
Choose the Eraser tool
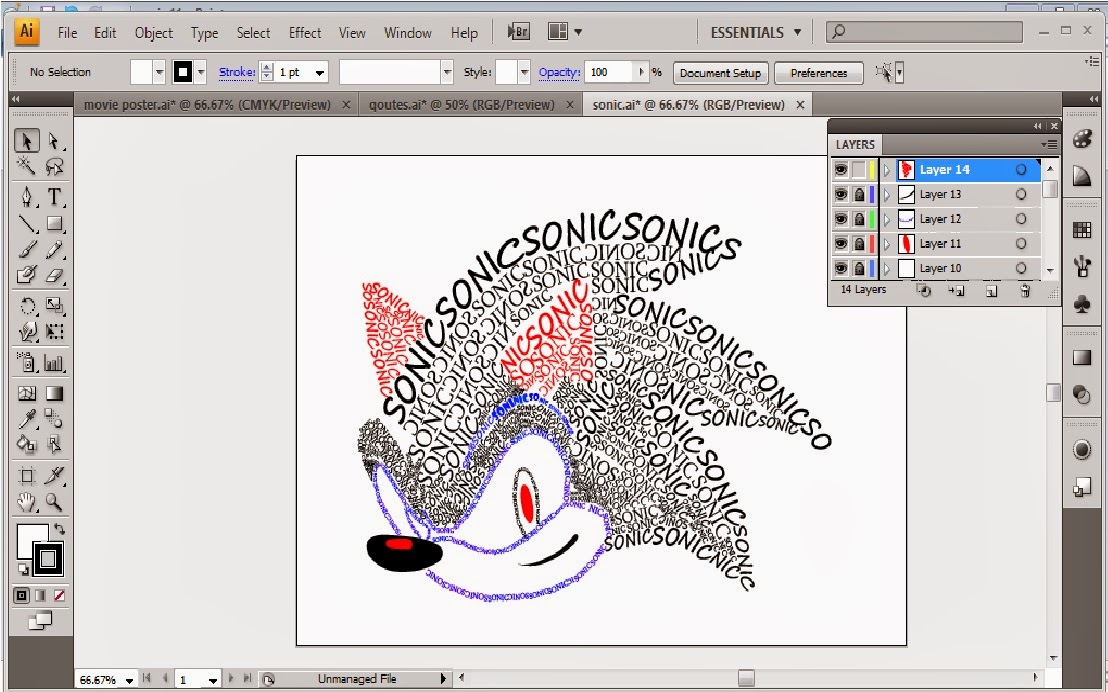click(x=54, y=275)
